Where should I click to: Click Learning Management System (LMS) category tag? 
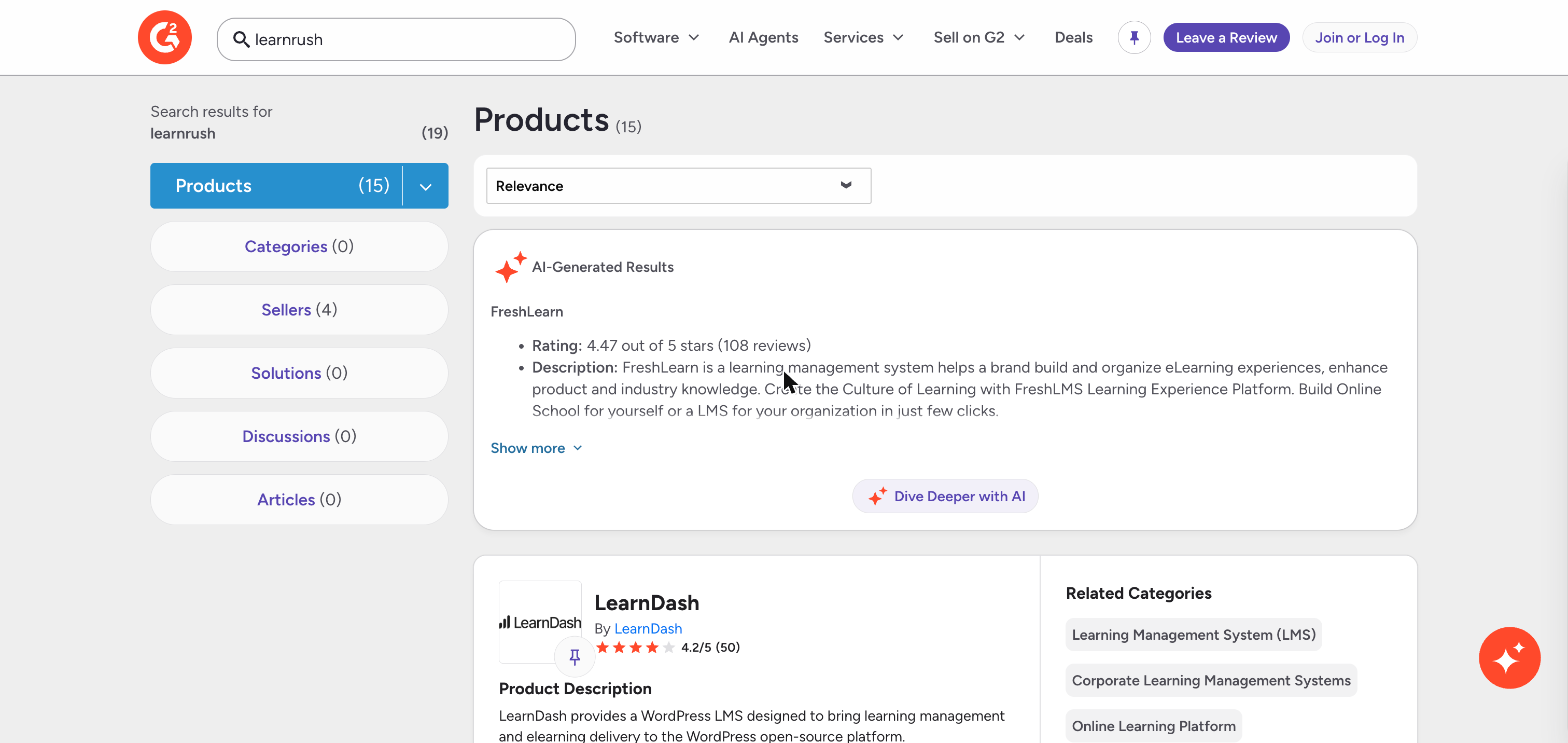[1193, 635]
